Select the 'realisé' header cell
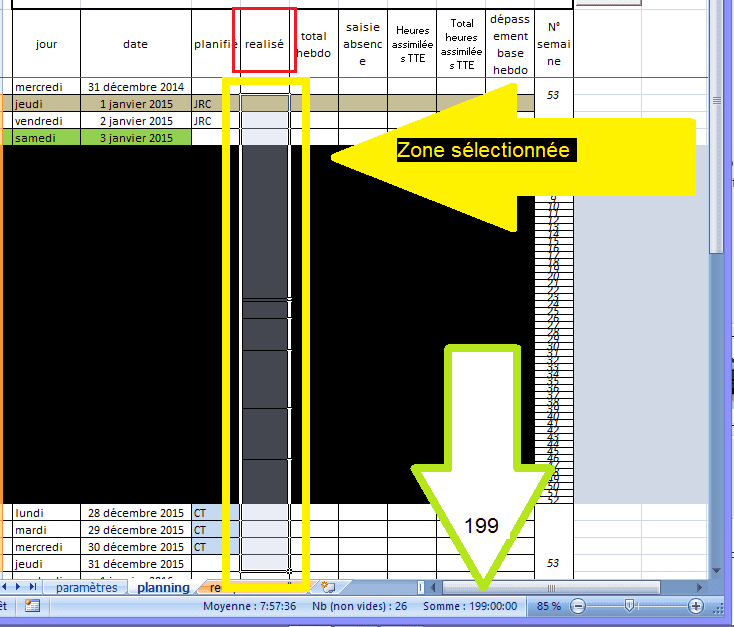 tap(264, 44)
